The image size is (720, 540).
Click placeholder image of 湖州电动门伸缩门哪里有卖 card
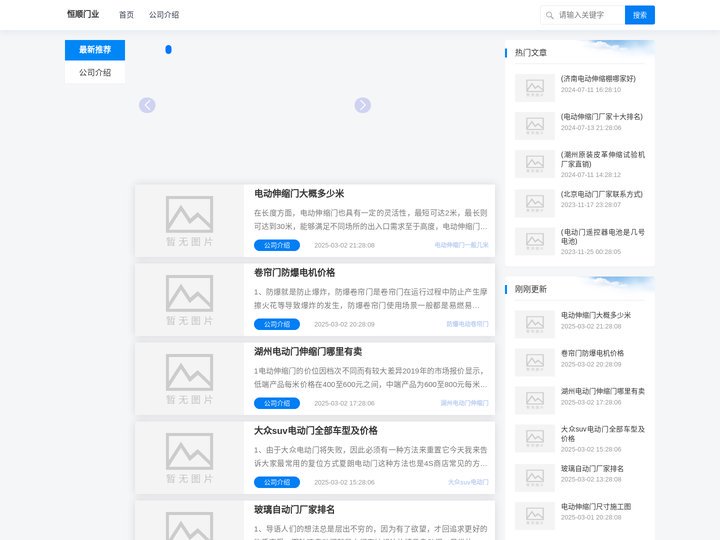pos(189,379)
